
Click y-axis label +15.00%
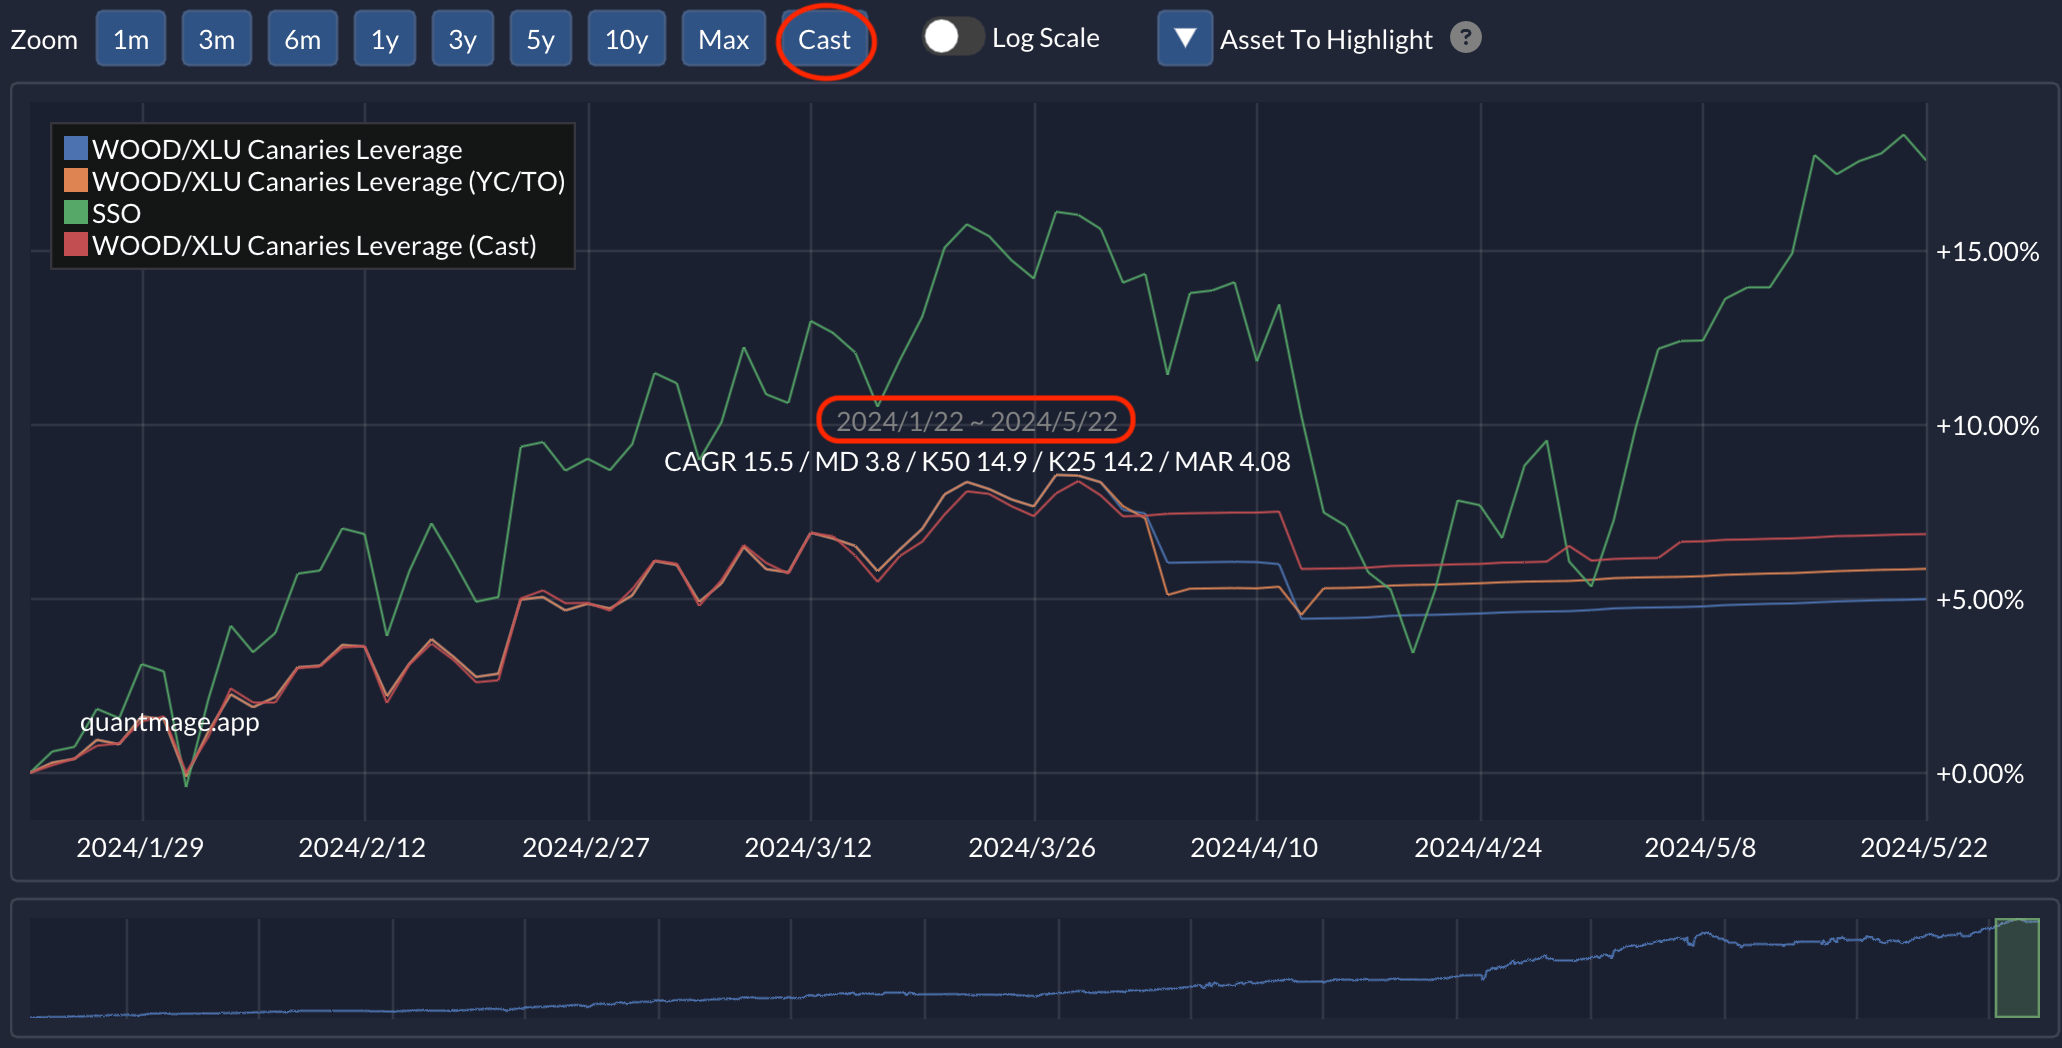coord(1987,252)
